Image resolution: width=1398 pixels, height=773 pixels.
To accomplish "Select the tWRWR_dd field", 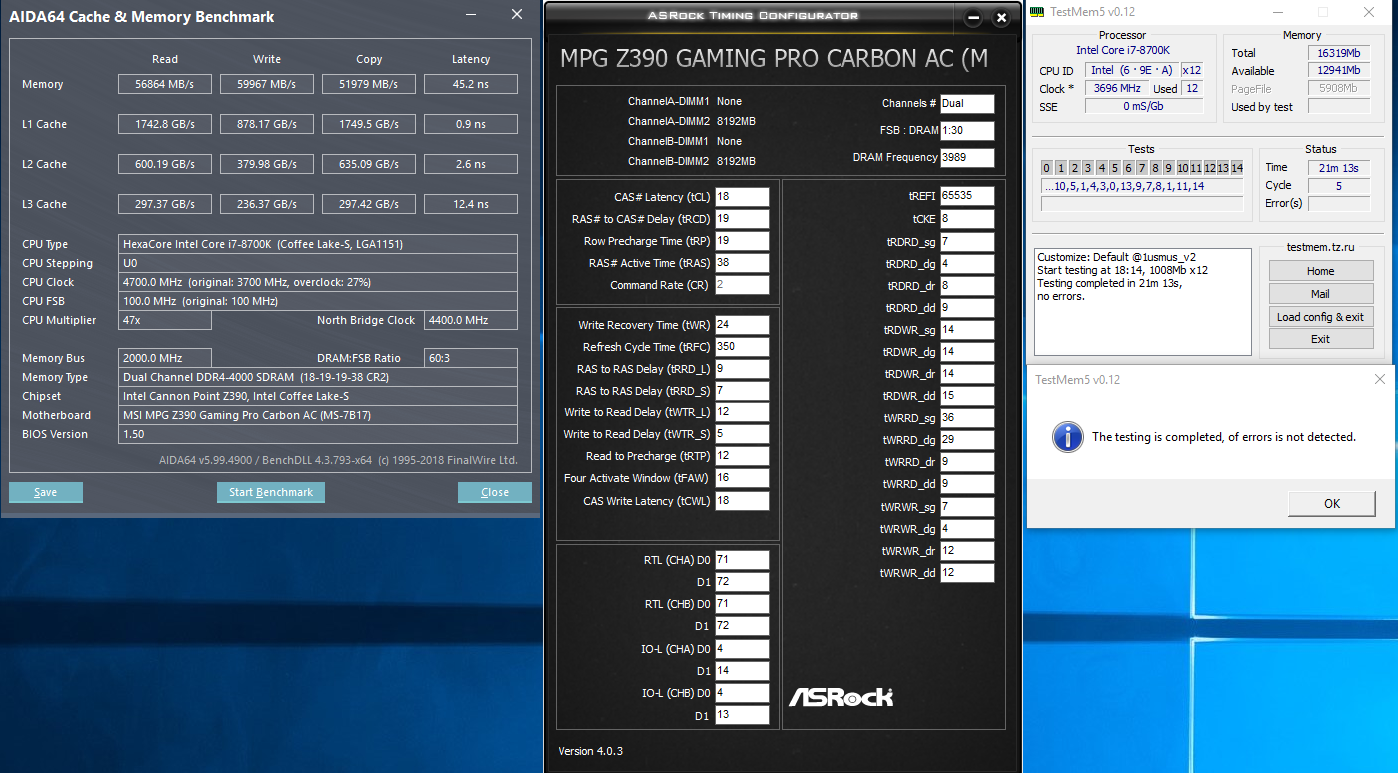I will 967,573.
